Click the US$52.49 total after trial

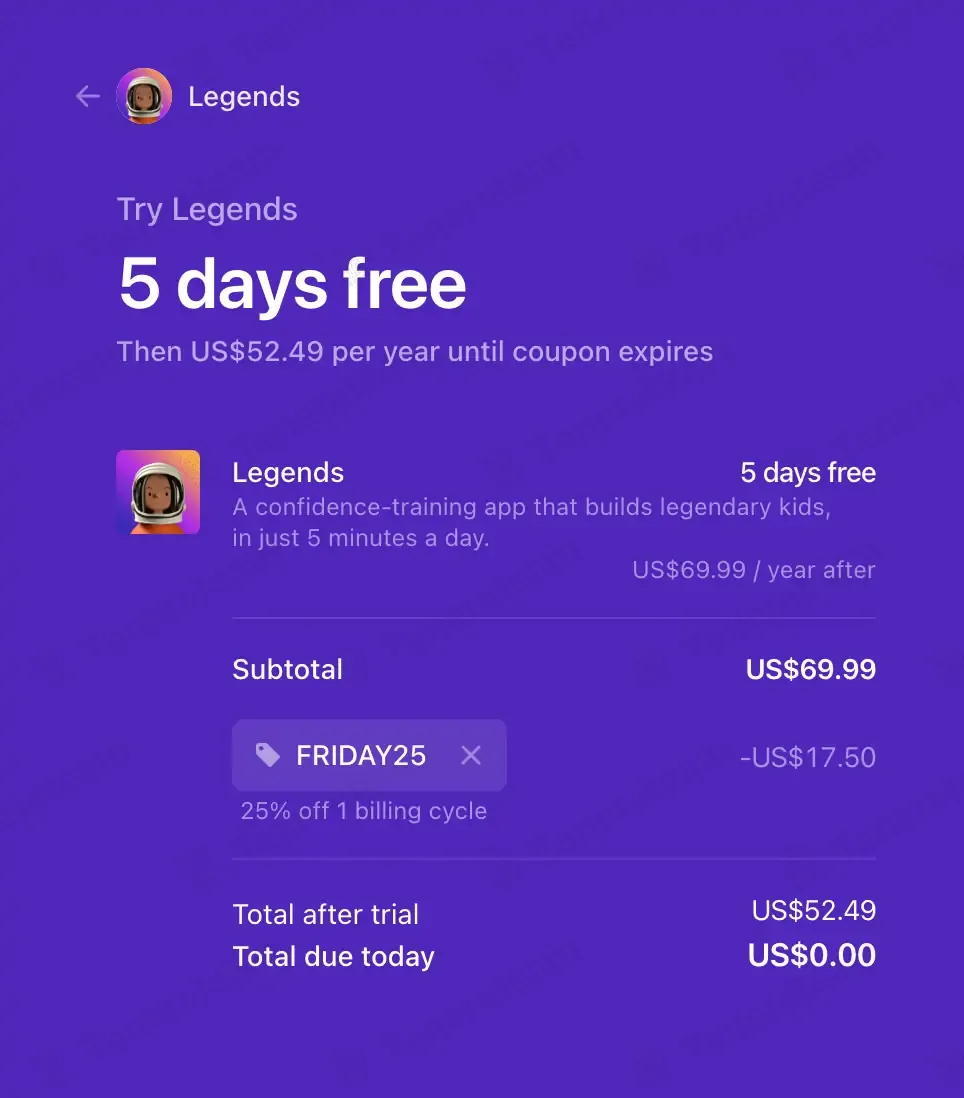pos(813,910)
